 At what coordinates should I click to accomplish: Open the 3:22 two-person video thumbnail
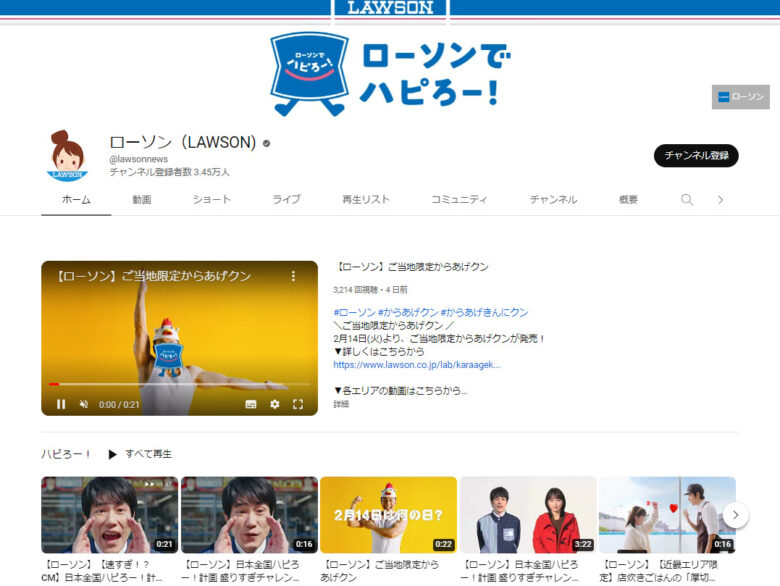coord(528,515)
